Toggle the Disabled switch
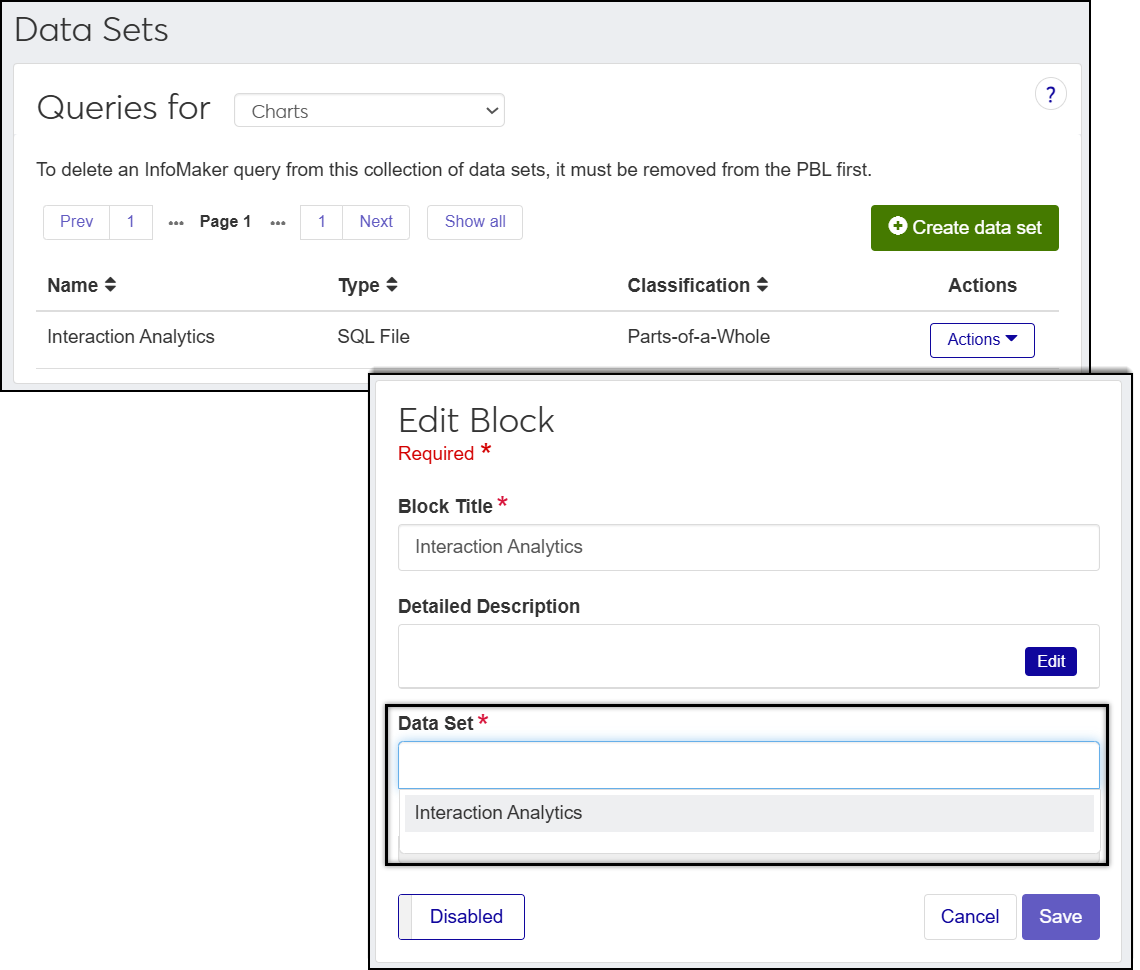 pyautogui.click(x=461, y=917)
